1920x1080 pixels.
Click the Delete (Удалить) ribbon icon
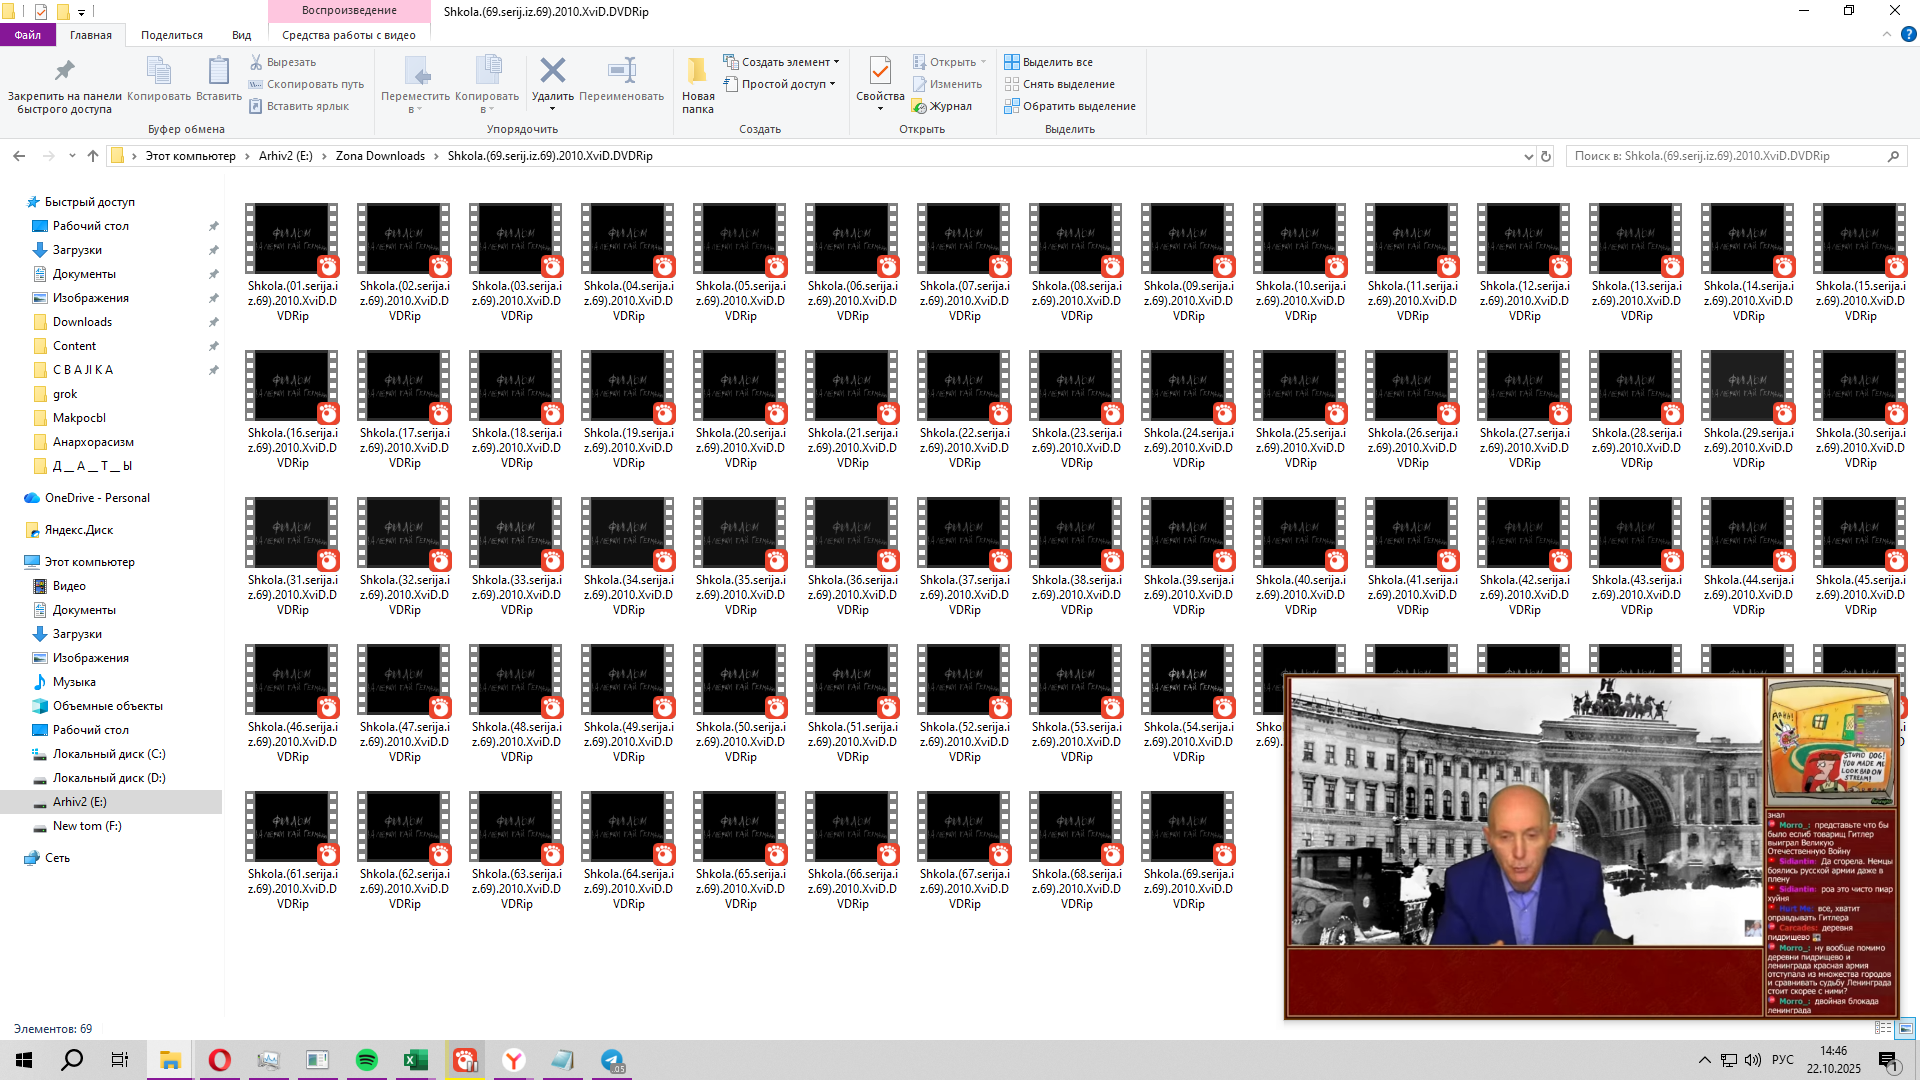[x=552, y=72]
